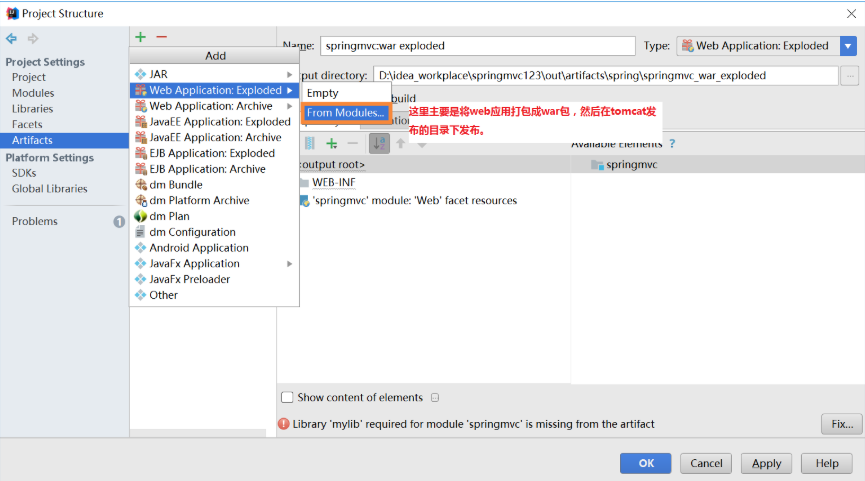Image resolution: width=865 pixels, height=481 pixels.
Task: Choose Web Application: Archive entry
Action: coord(215,106)
